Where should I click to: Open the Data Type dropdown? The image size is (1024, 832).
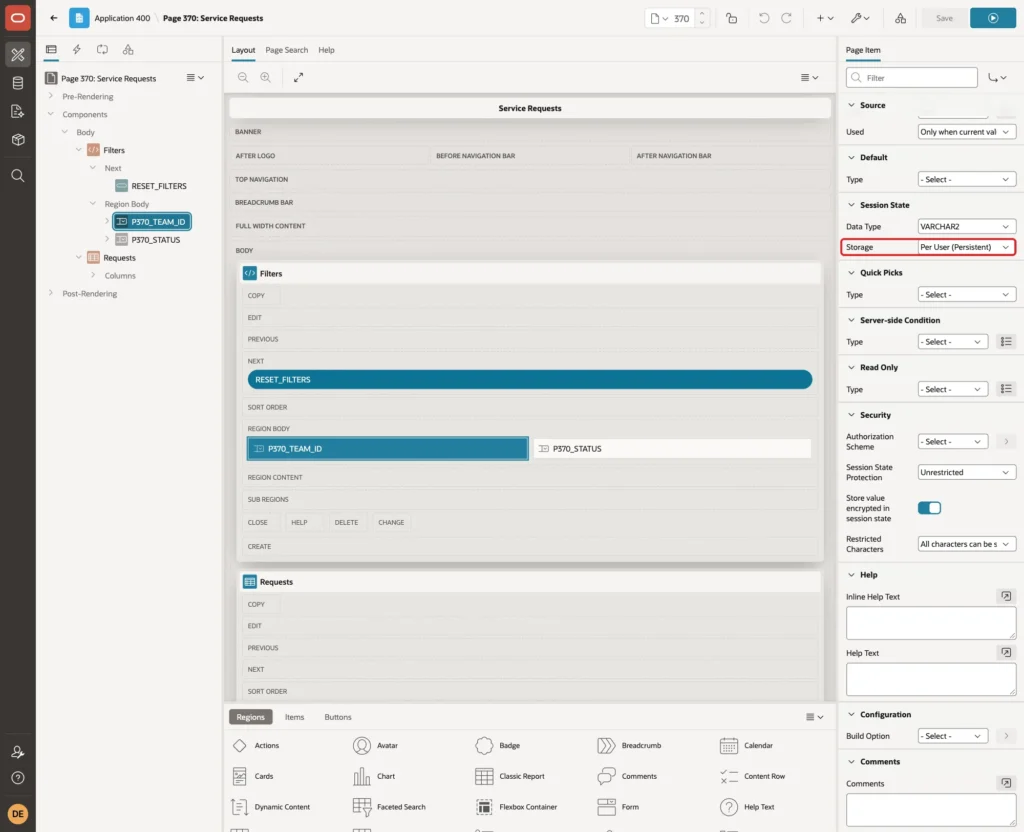coord(967,227)
